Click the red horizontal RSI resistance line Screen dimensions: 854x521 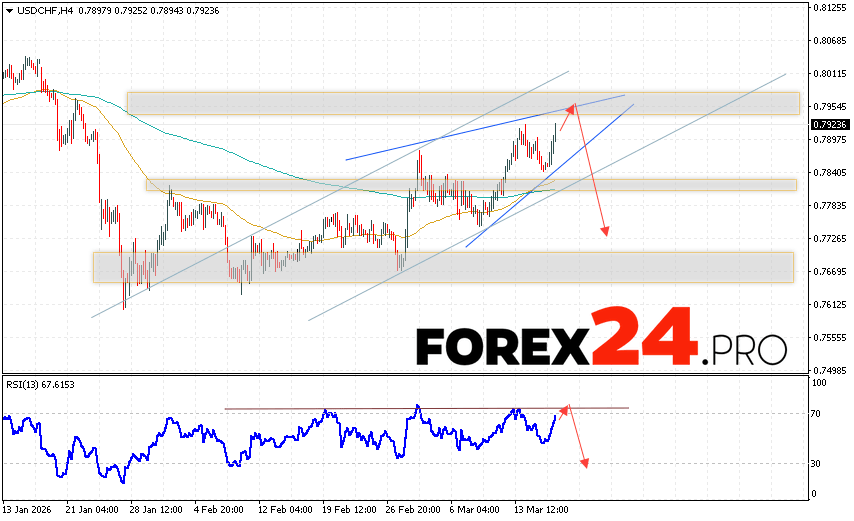400,408
